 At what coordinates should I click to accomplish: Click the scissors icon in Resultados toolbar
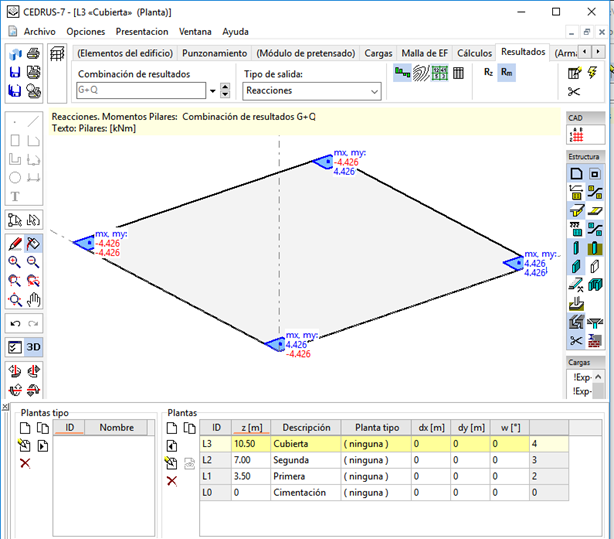tap(573, 93)
